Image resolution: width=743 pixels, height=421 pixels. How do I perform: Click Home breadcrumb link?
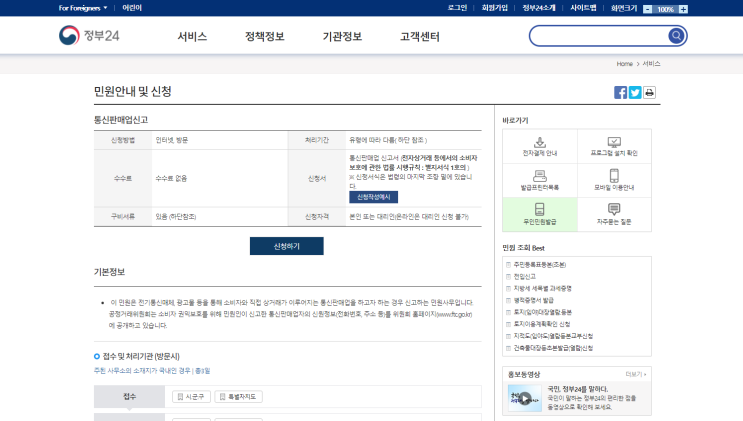point(625,64)
